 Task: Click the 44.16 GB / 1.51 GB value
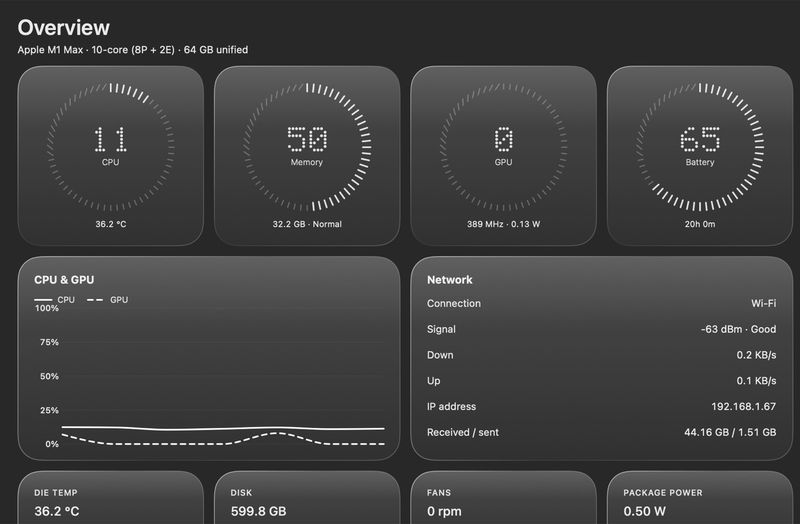pyautogui.click(x=730, y=432)
